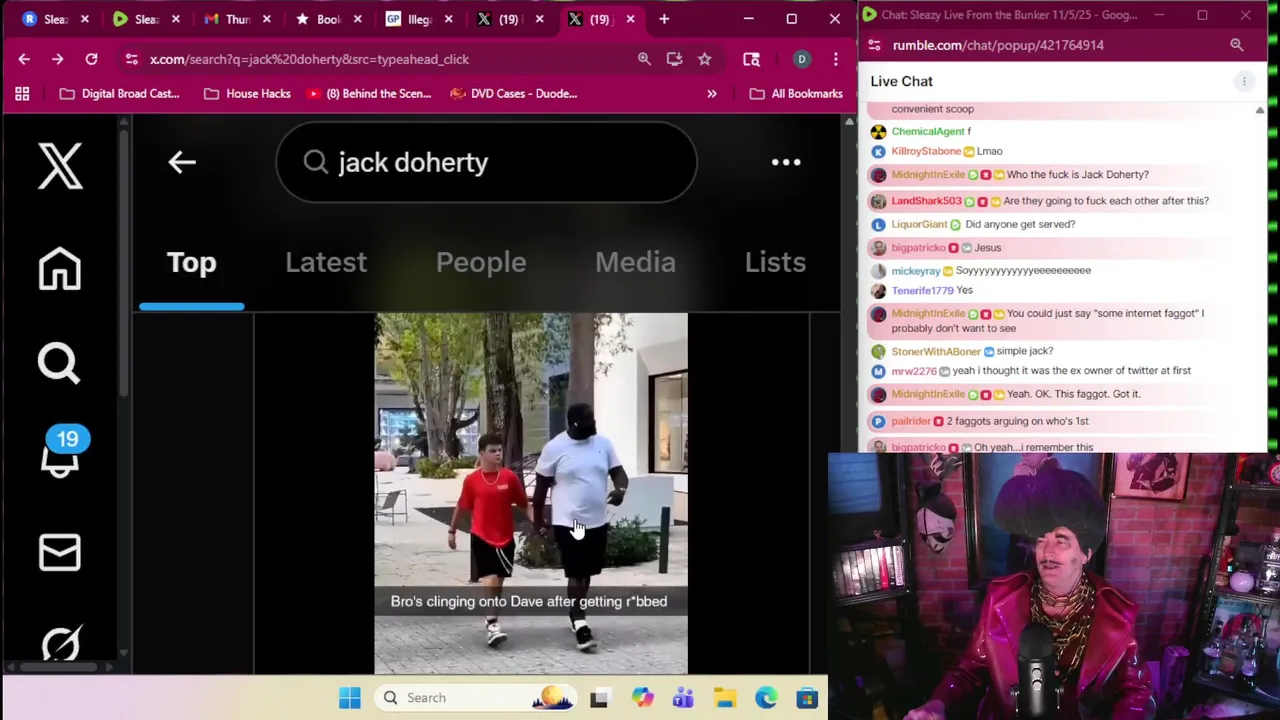
Task: Open the Grok icon in X sidebar
Action: (x=60, y=643)
